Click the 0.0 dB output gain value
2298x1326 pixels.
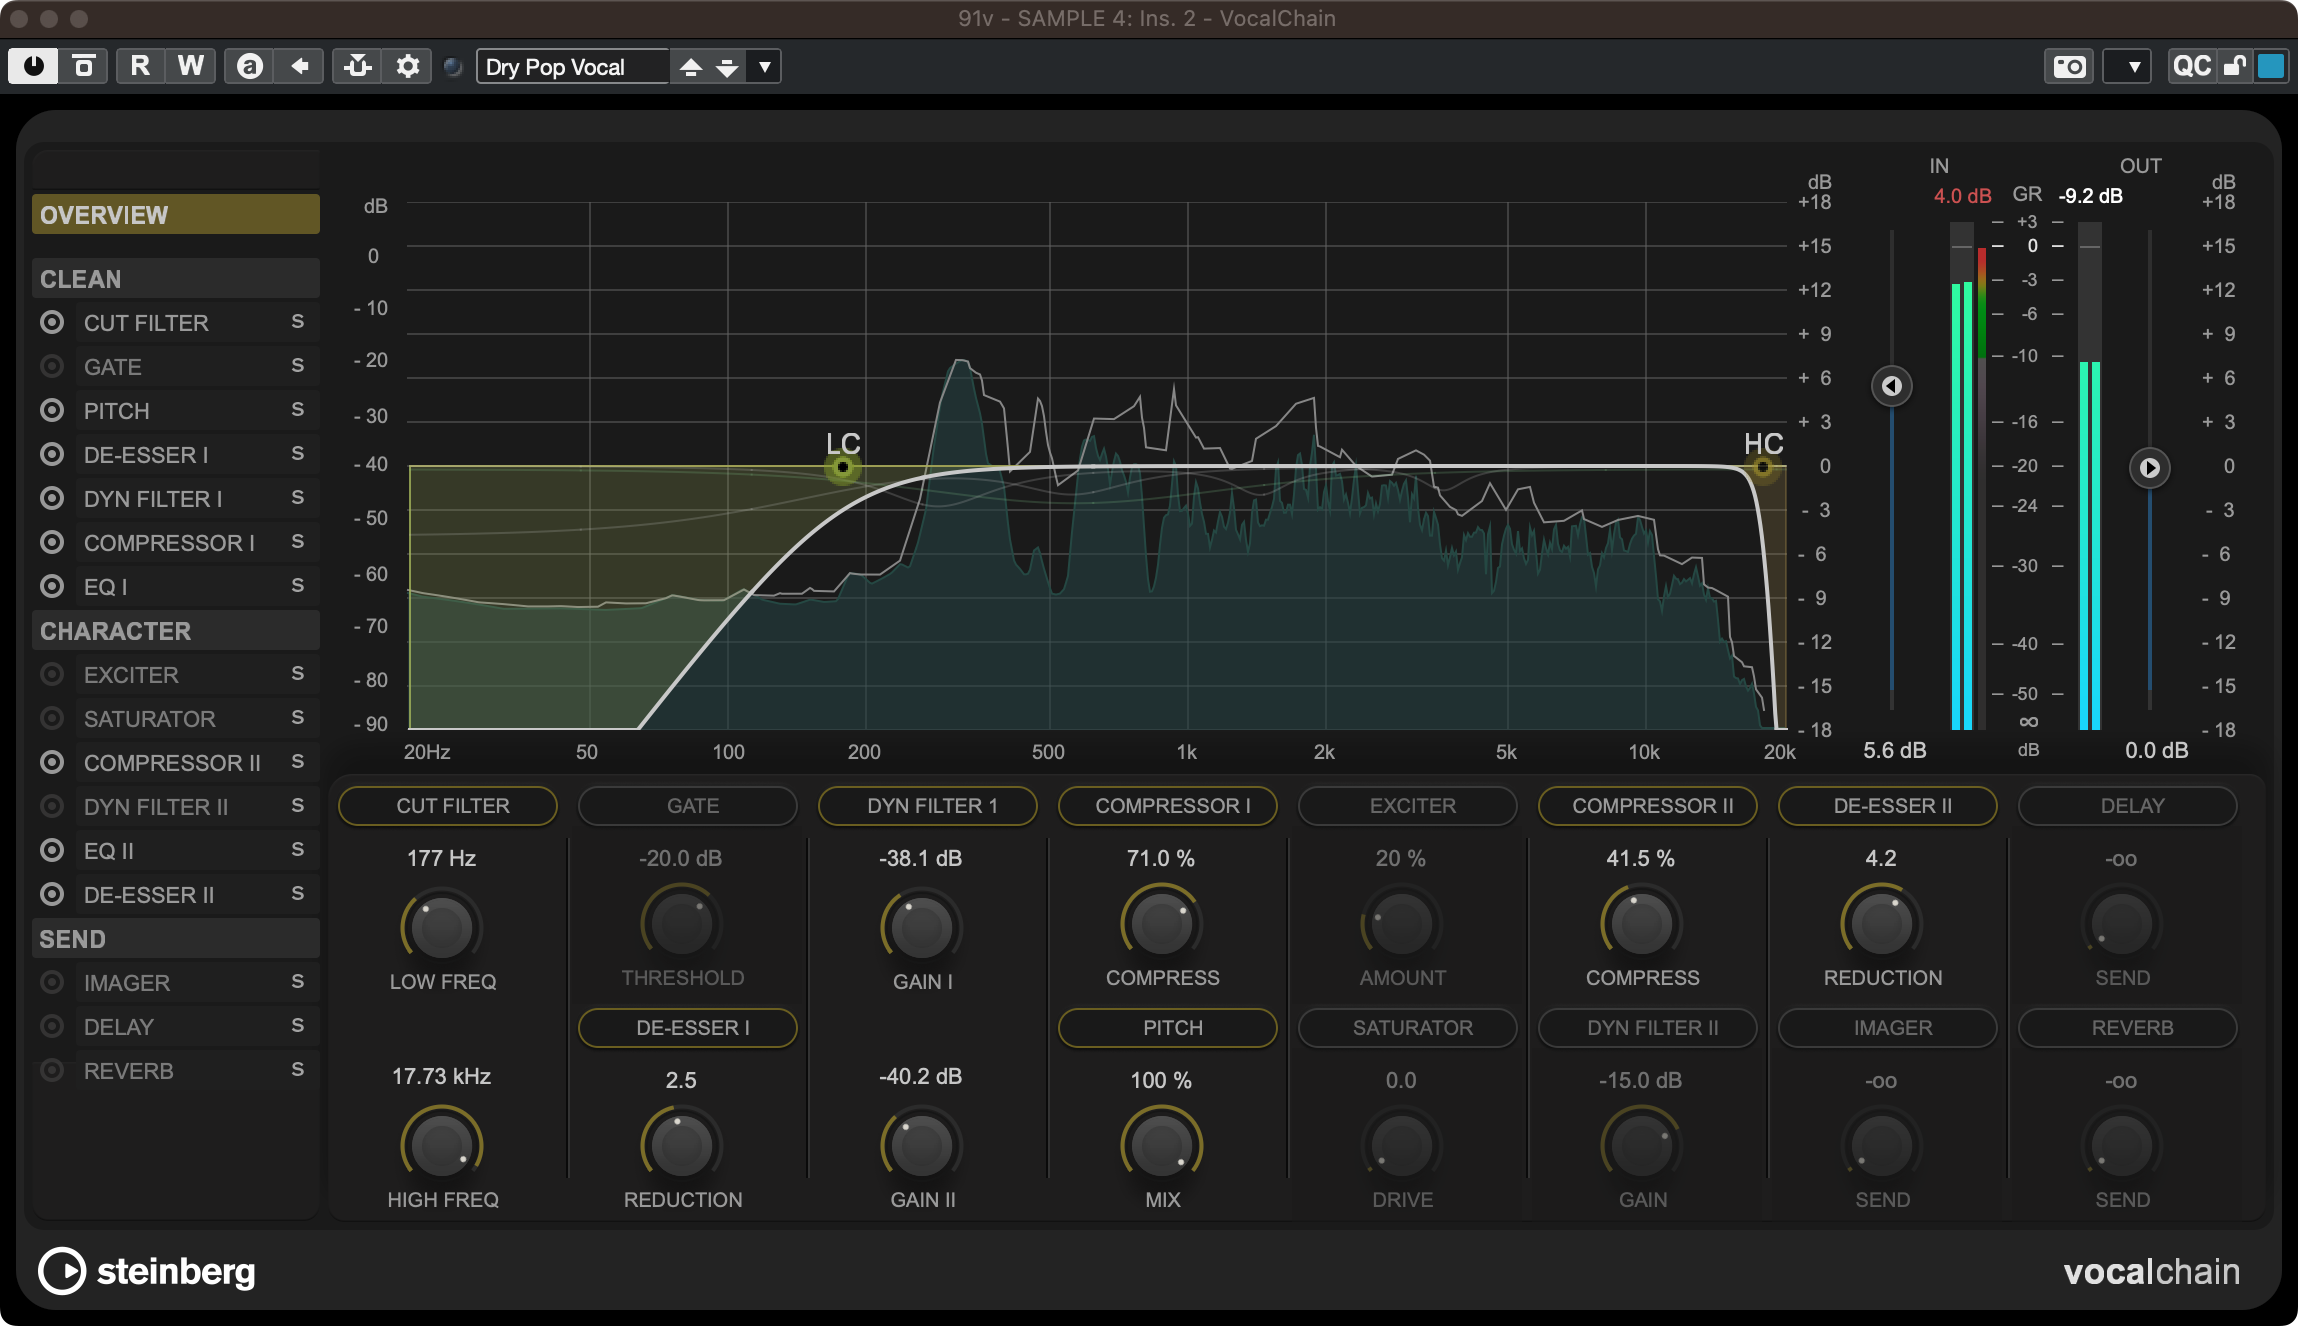pos(2156,750)
